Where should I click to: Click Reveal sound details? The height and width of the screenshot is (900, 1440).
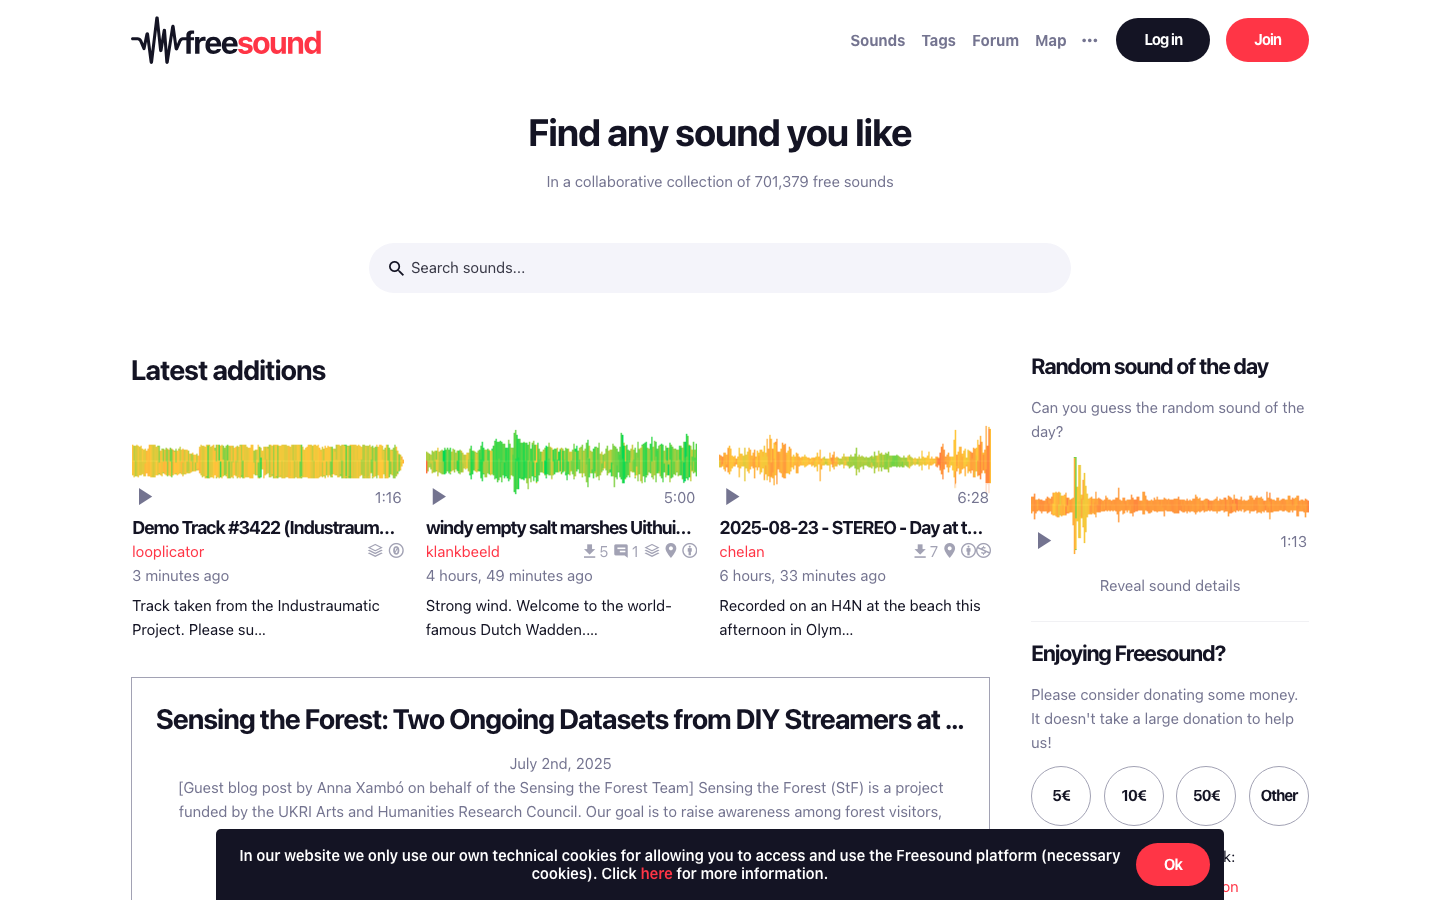[1170, 586]
